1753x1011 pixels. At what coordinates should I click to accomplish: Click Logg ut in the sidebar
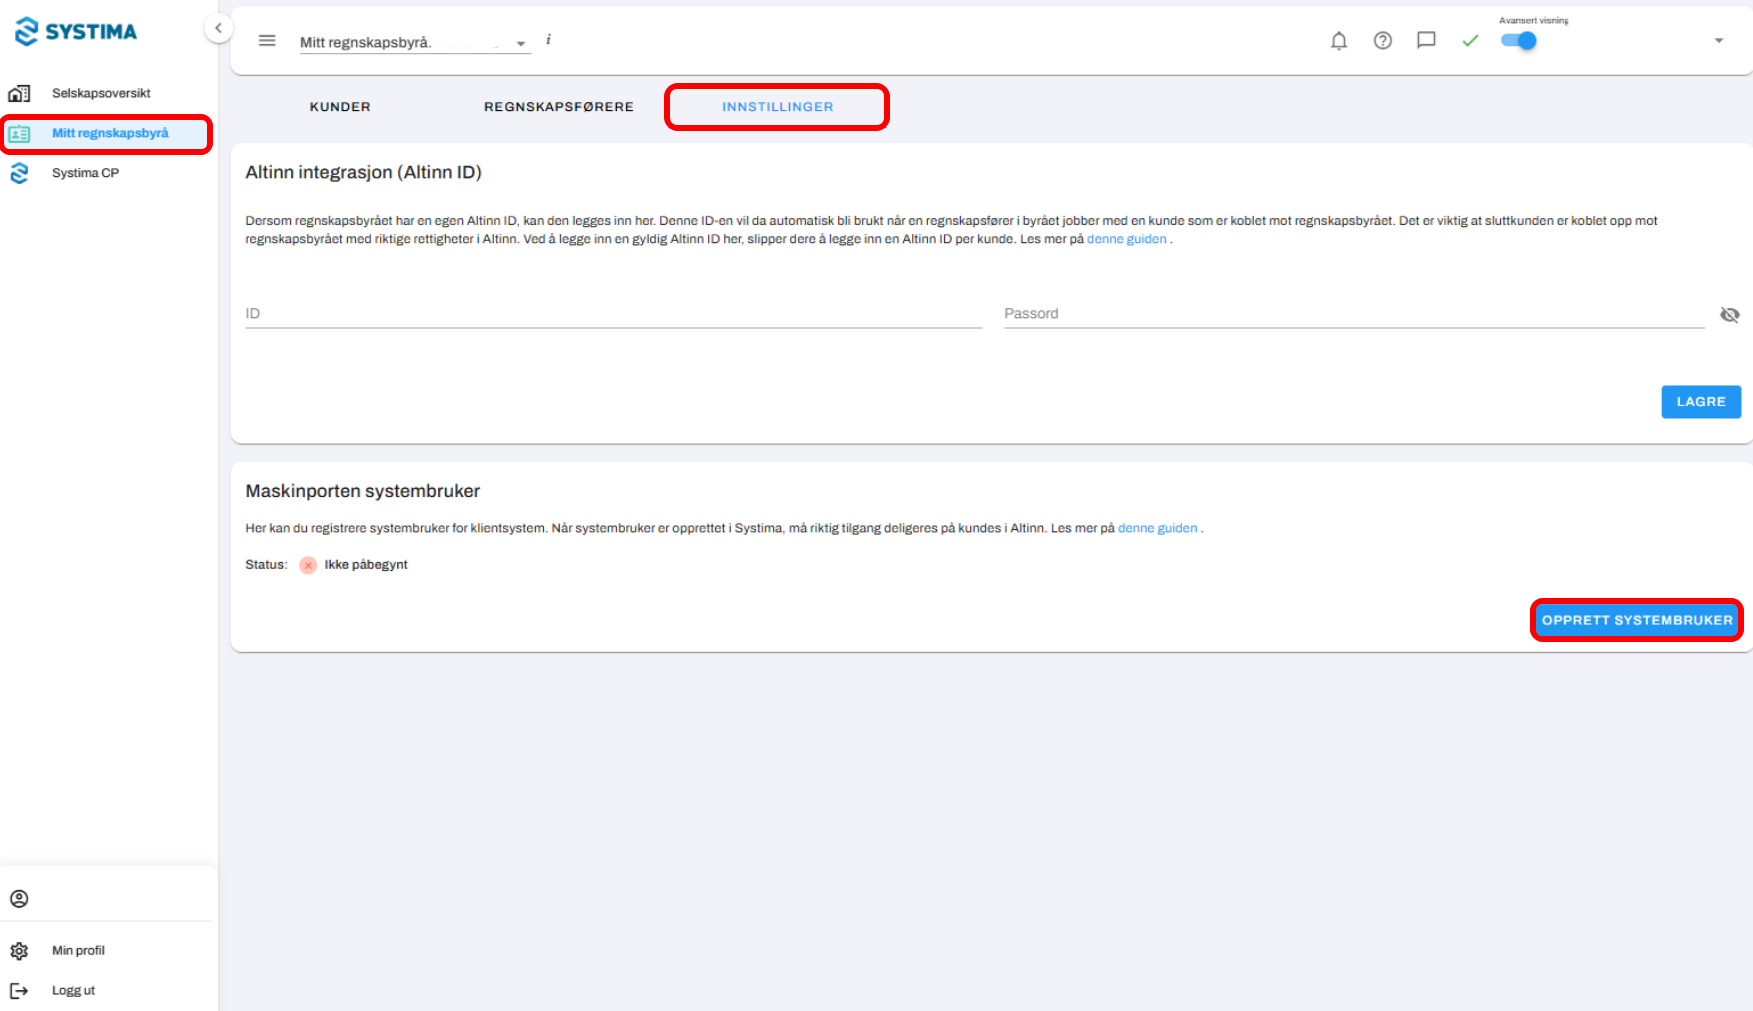(73, 991)
